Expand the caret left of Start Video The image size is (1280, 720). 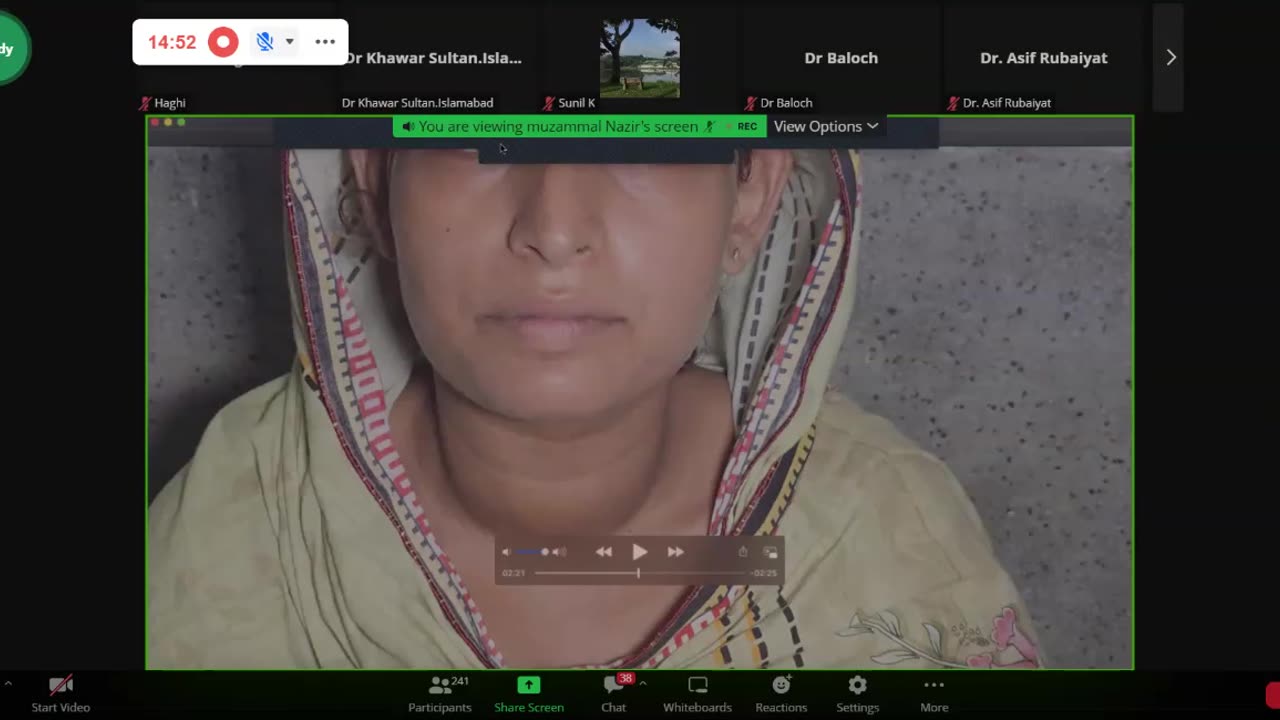8,684
